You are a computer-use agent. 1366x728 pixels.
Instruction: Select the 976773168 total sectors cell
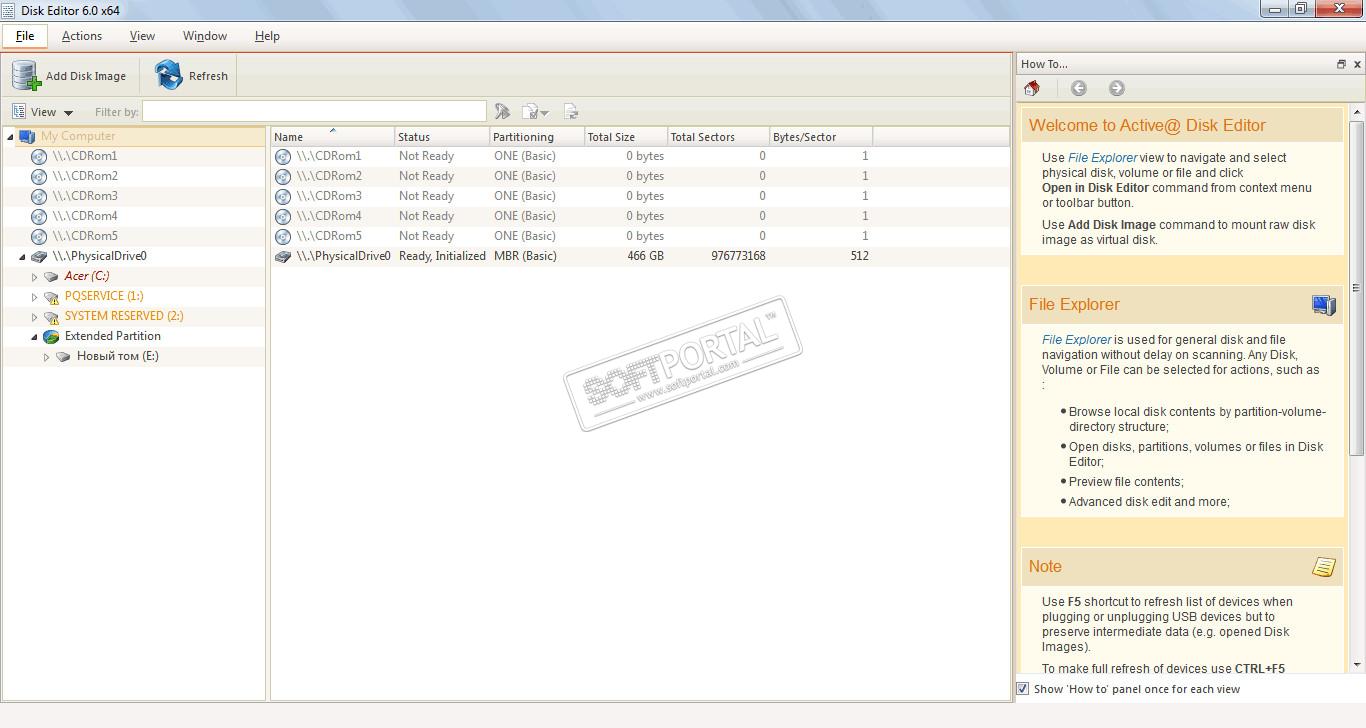[x=738, y=256]
